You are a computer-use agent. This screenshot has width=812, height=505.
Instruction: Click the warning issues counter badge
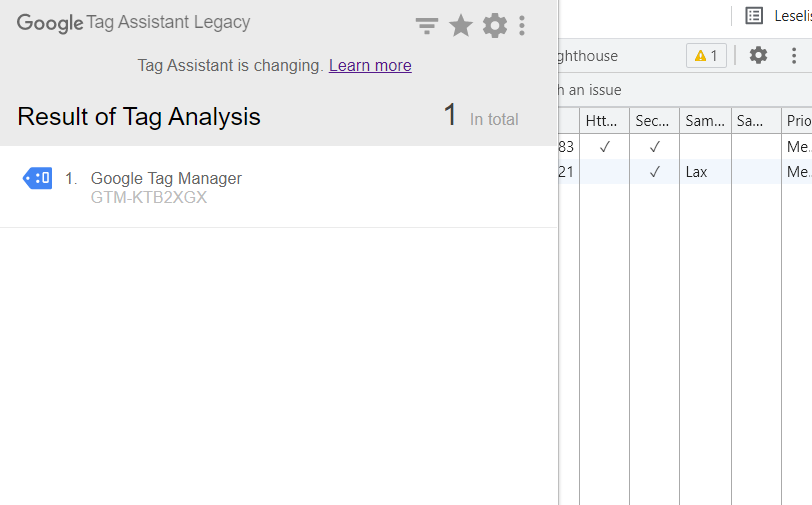[x=706, y=55]
